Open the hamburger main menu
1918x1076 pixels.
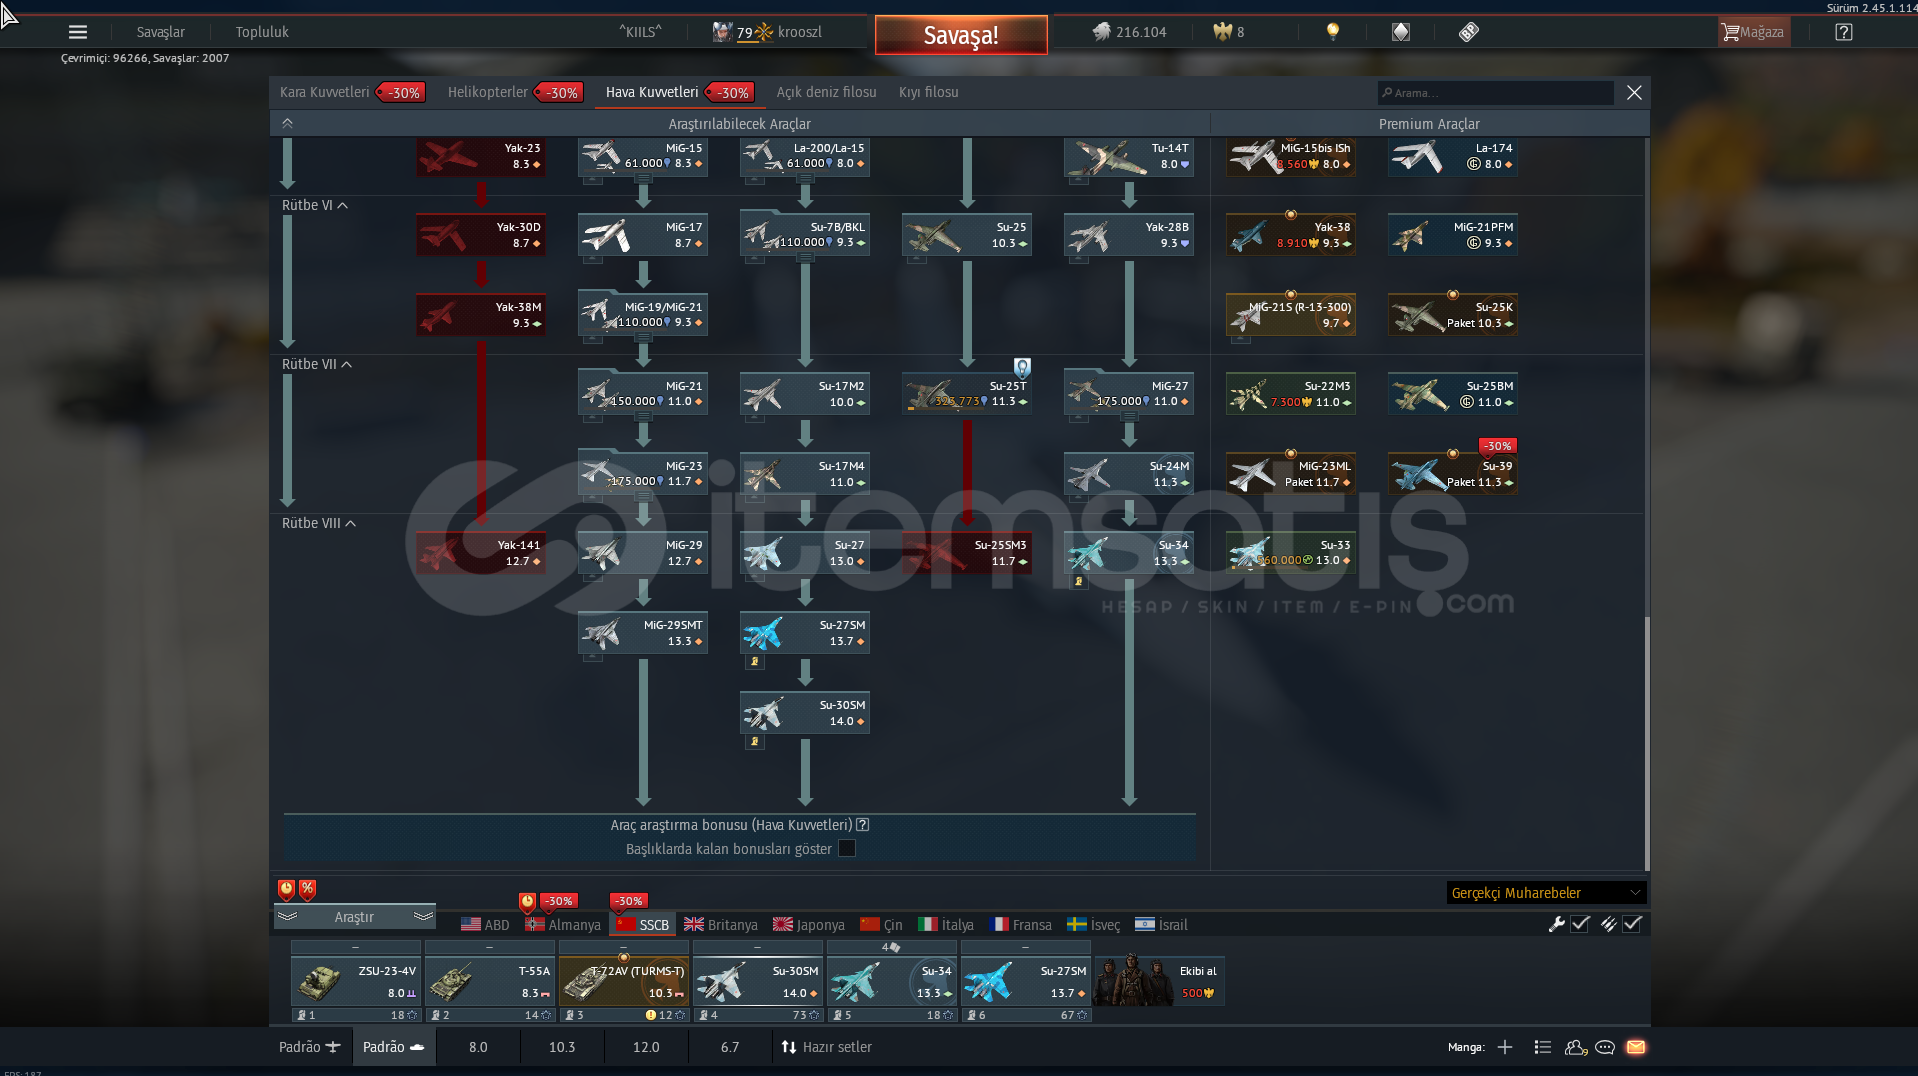78,32
